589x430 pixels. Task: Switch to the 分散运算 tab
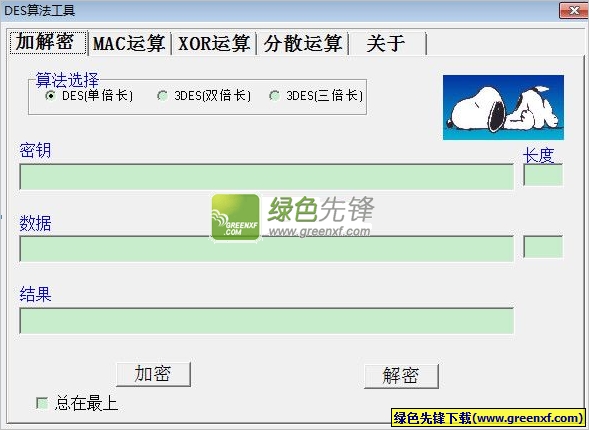click(x=303, y=44)
